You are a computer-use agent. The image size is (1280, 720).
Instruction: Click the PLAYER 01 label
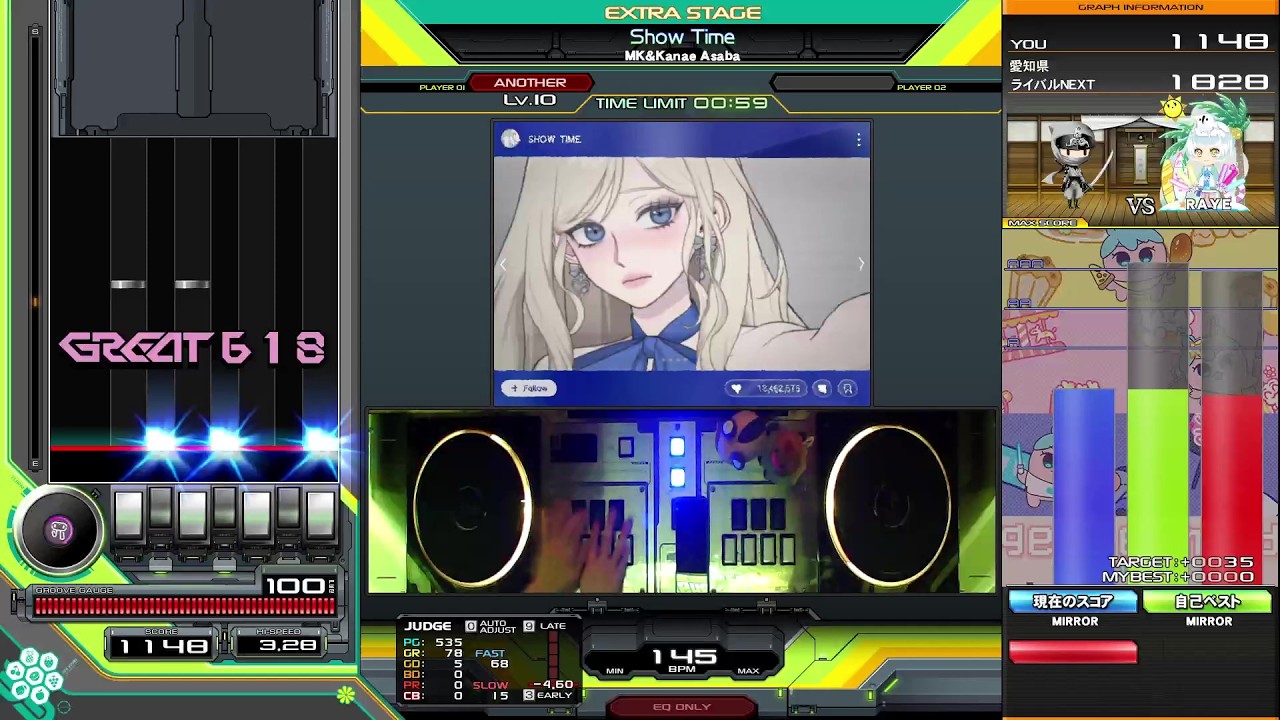[x=442, y=88]
